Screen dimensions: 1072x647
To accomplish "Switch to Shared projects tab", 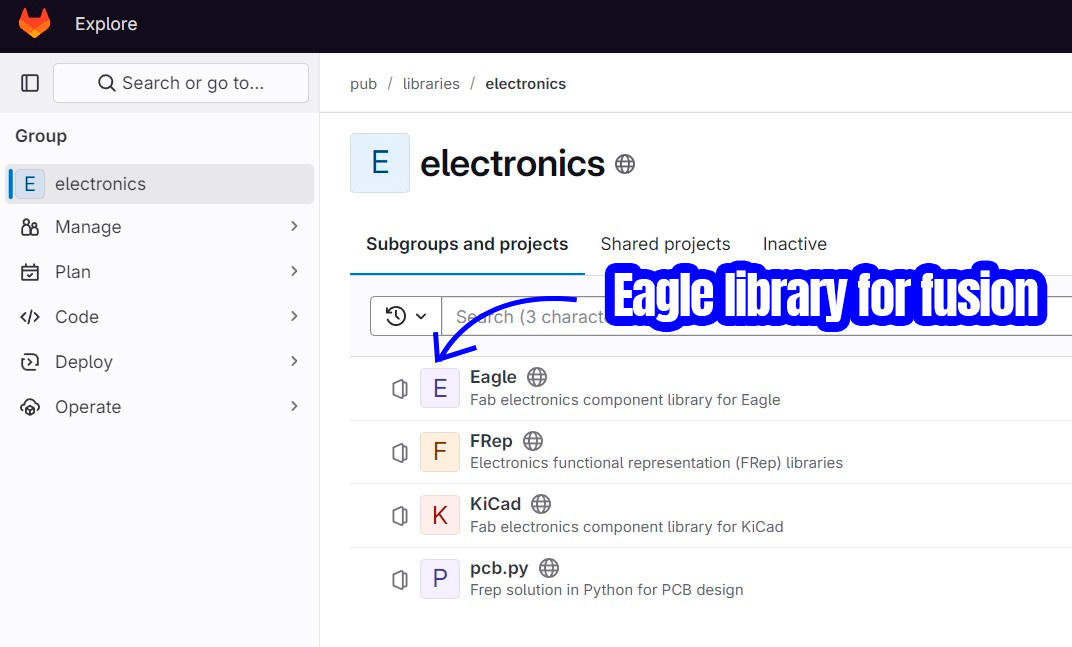I will [x=665, y=244].
